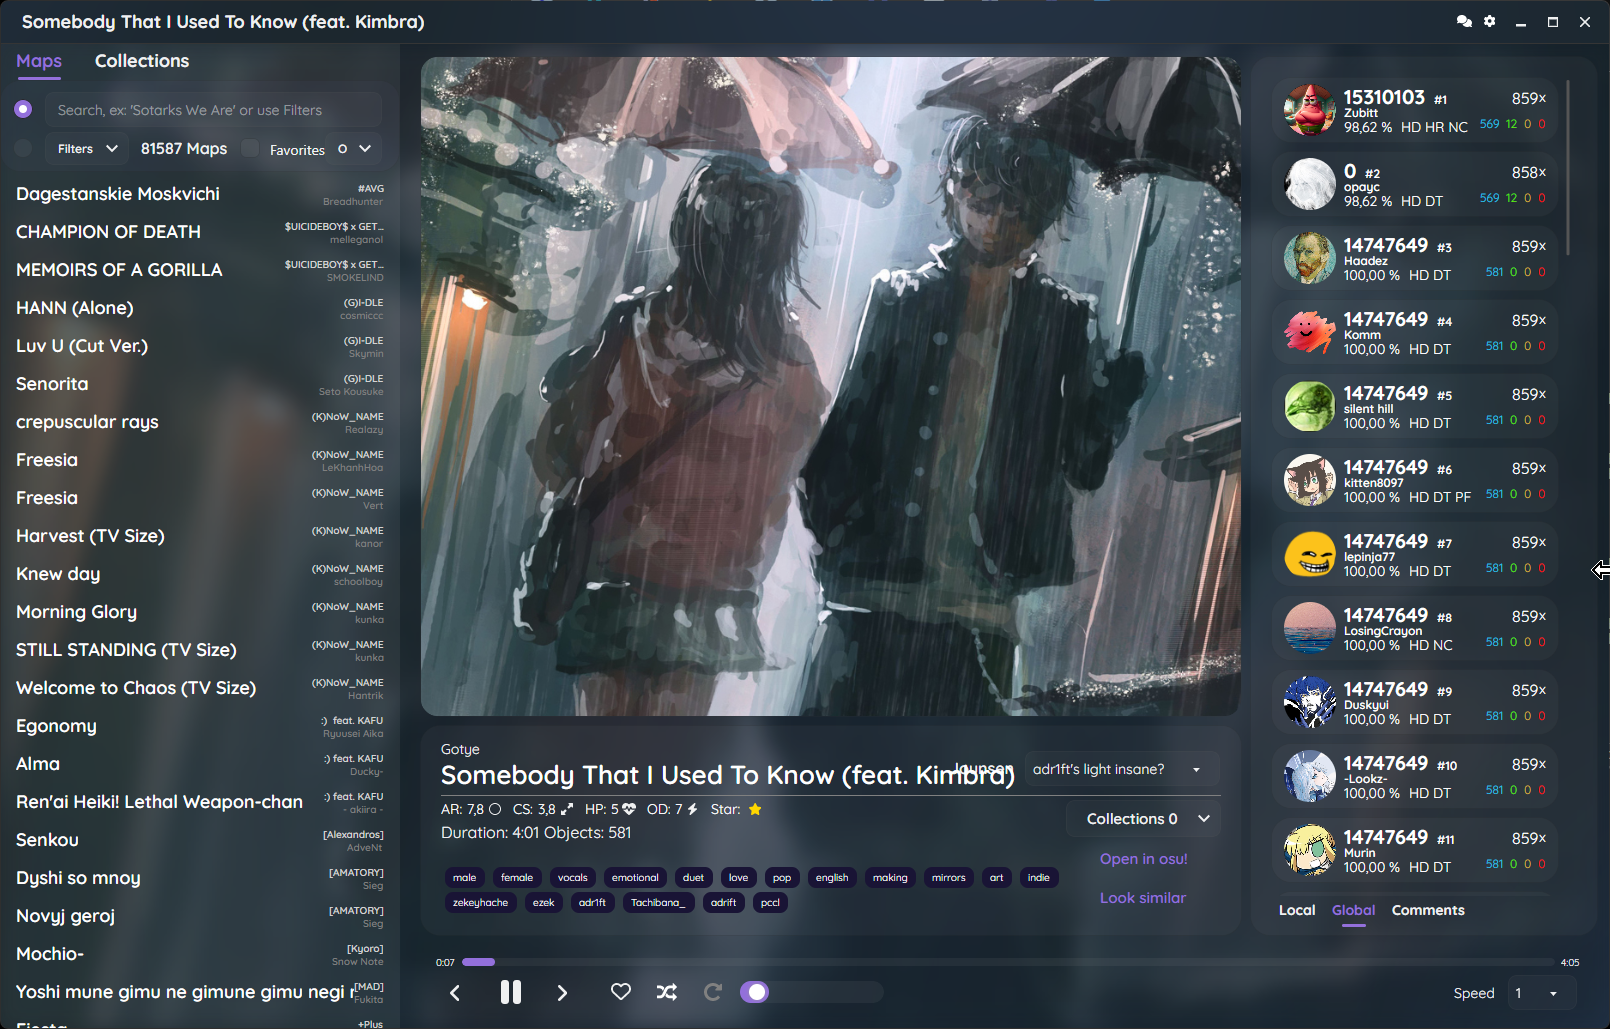Click Zubitt's avatar in the leaderboard
This screenshot has width=1610, height=1029.
click(1309, 110)
